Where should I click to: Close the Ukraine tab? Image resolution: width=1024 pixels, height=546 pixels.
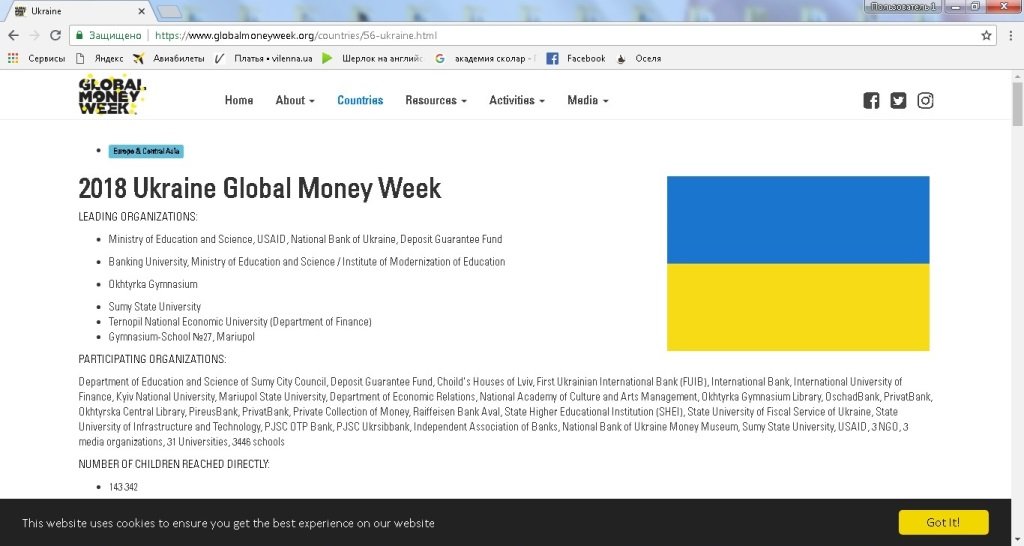[142, 11]
